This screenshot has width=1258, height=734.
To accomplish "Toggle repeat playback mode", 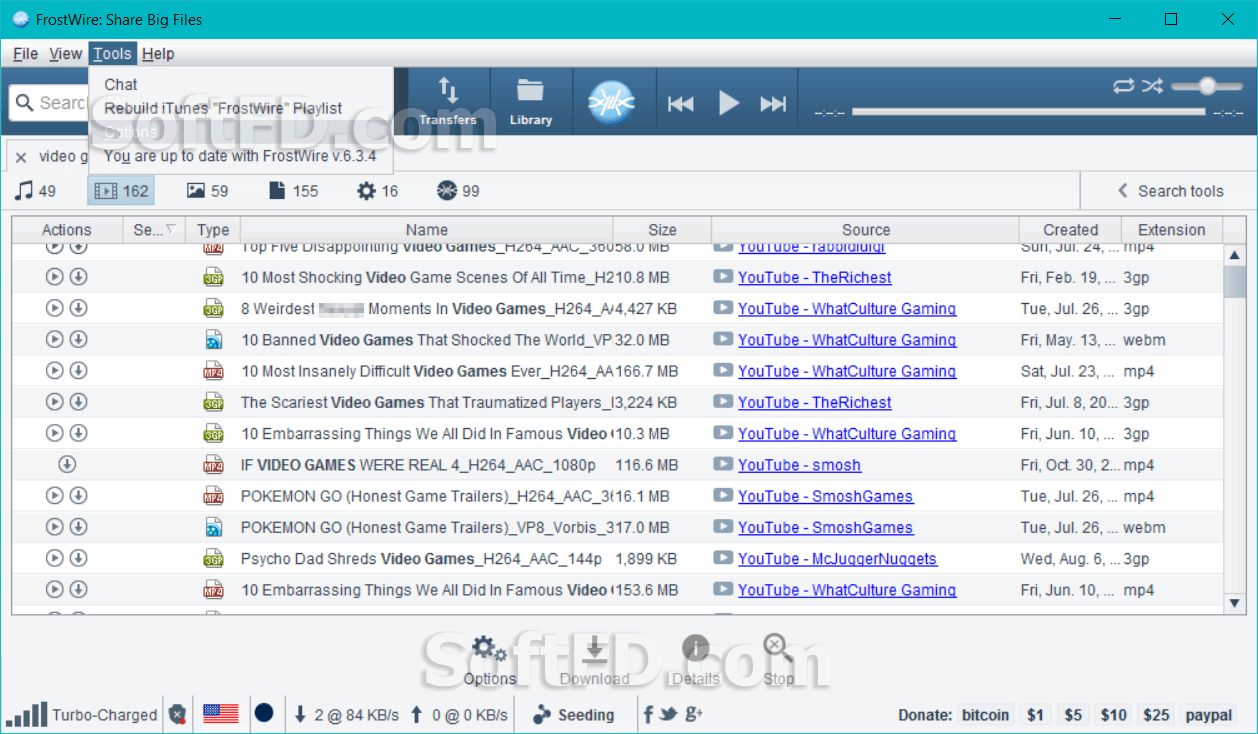I will pyautogui.click(x=1124, y=86).
